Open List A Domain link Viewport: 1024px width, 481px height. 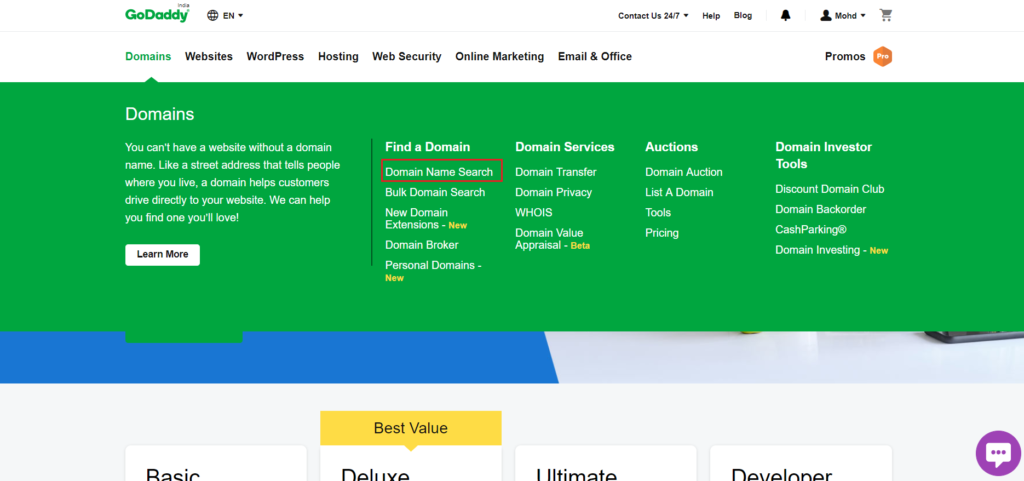(679, 193)
